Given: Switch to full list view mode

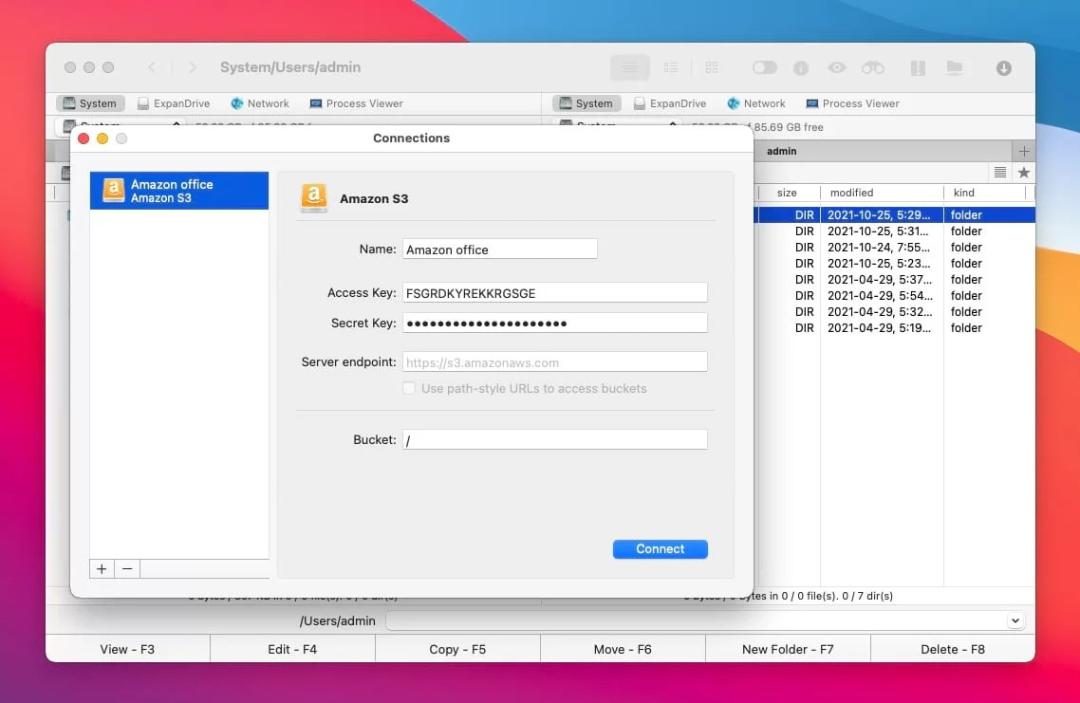Looking at the screenshot, I should click(x=630, y=67).
